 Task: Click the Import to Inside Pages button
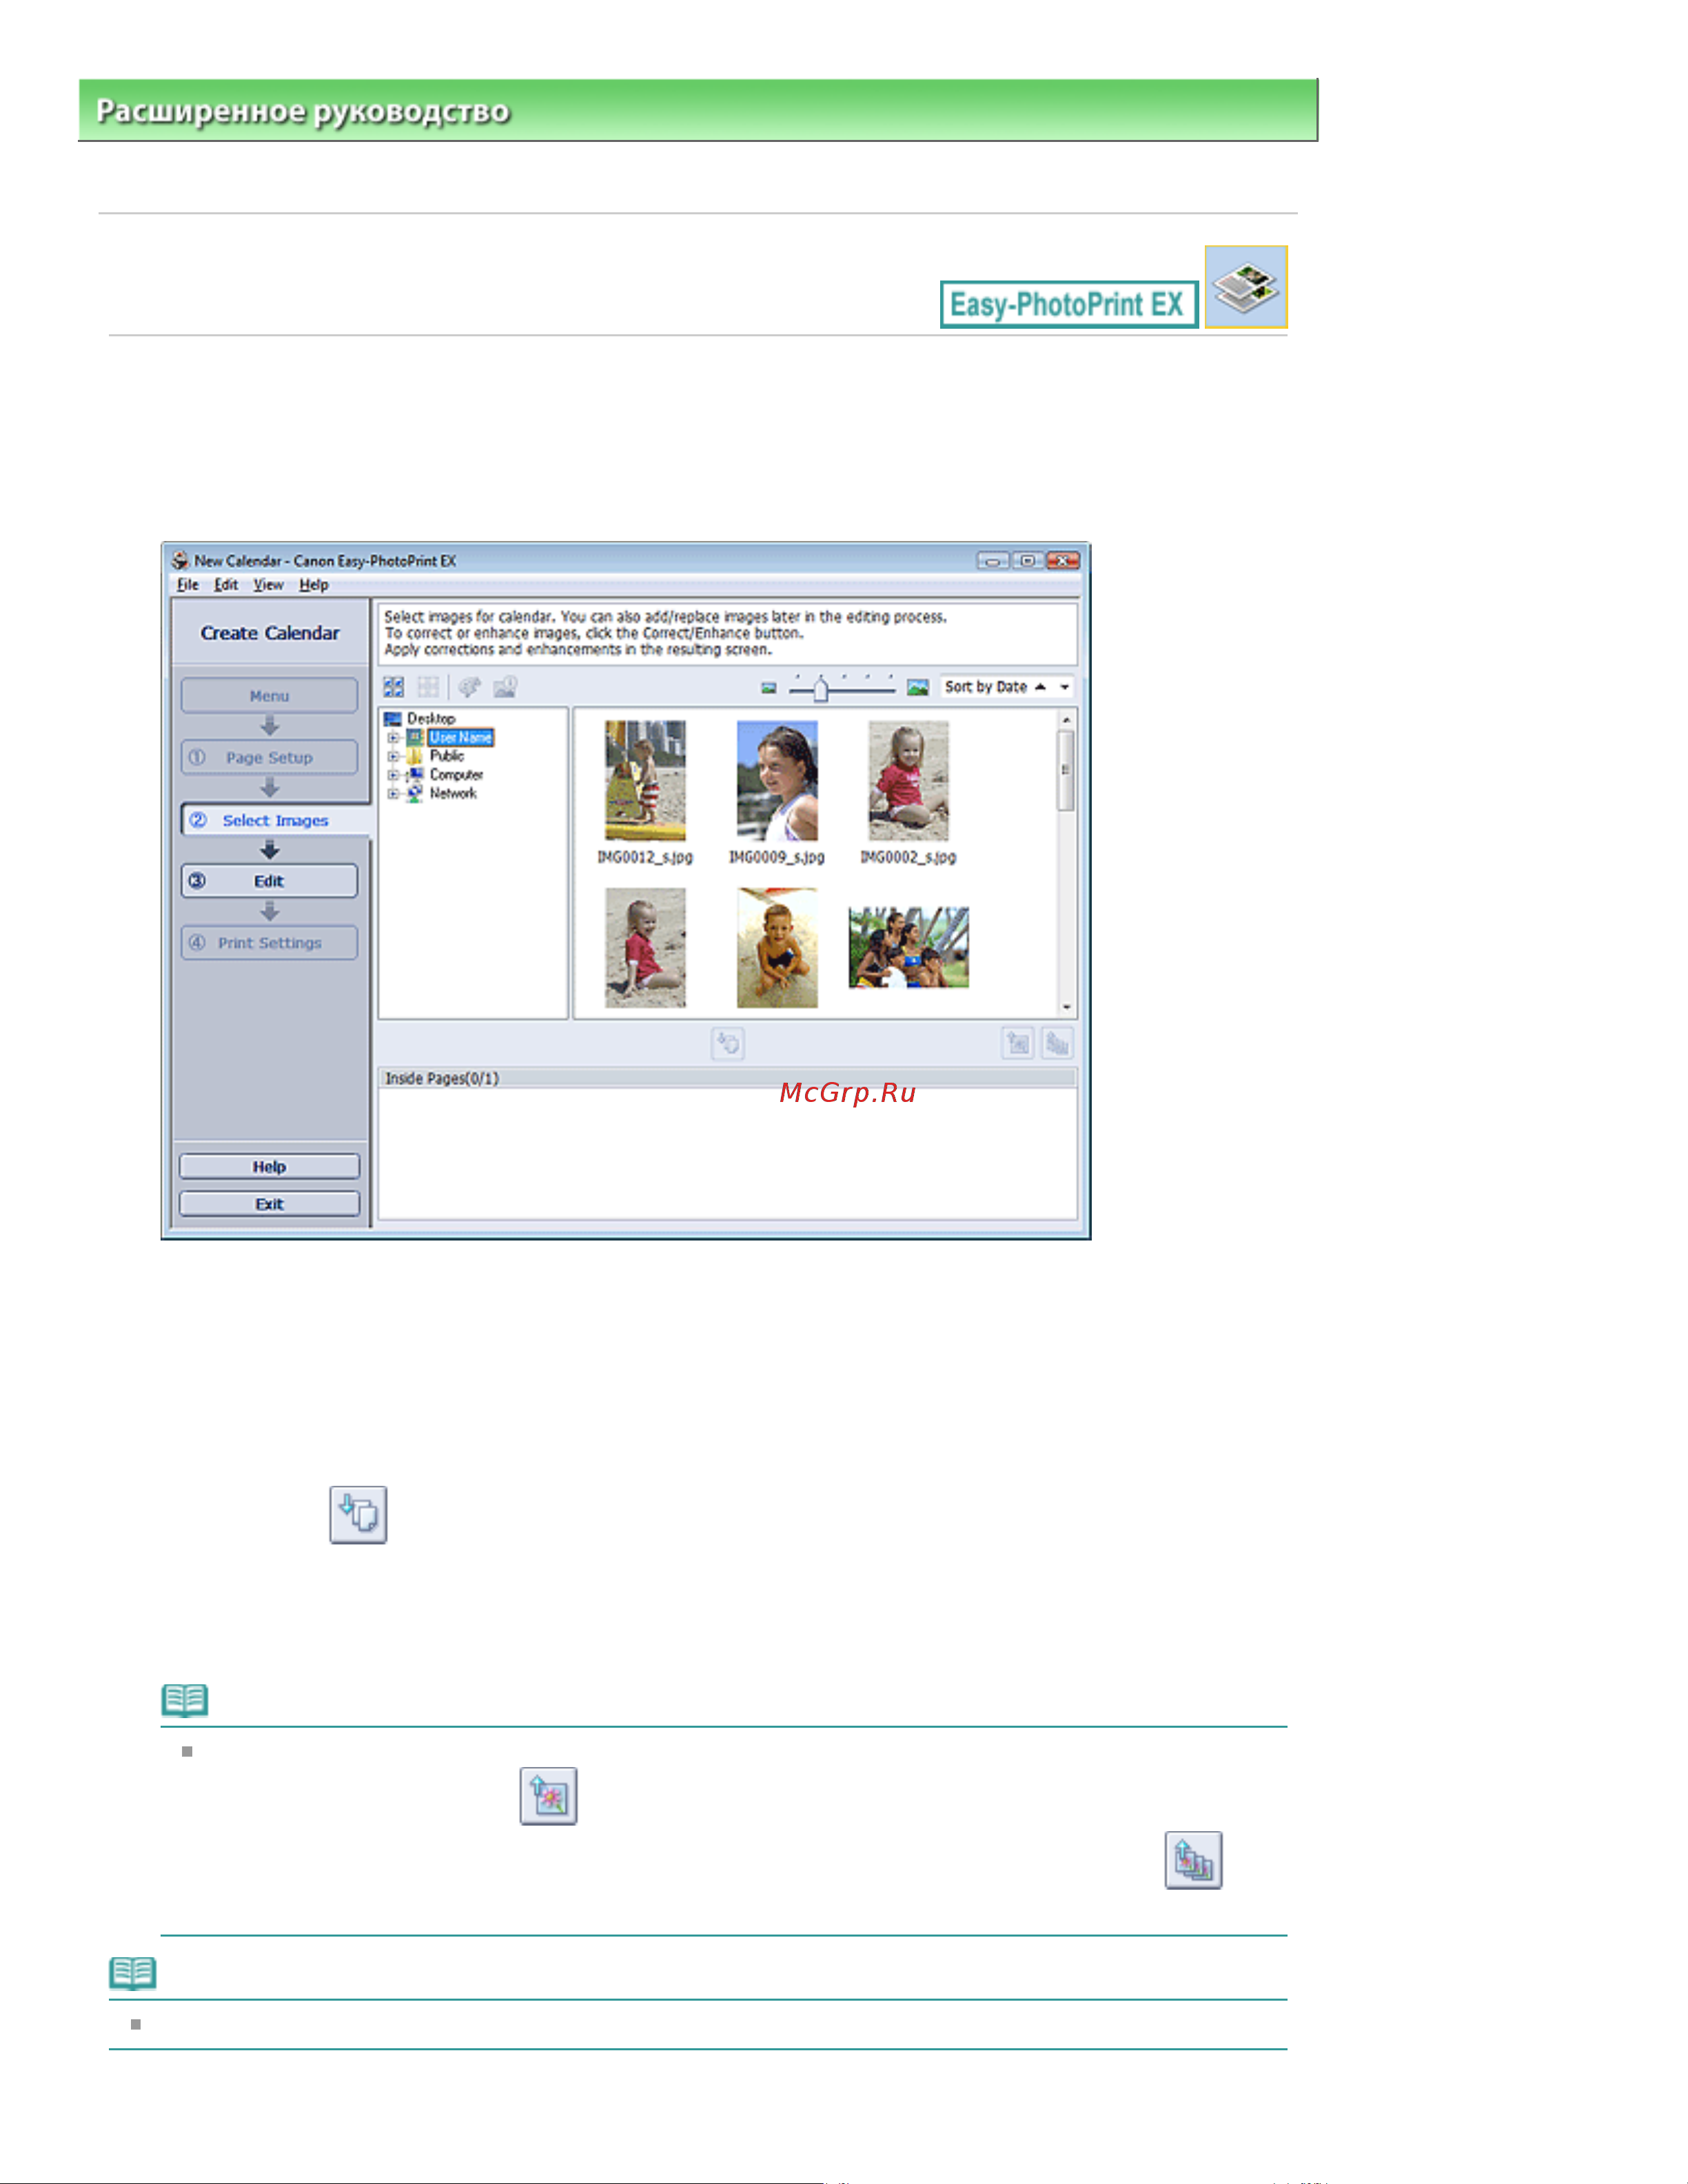[728, 1044]
